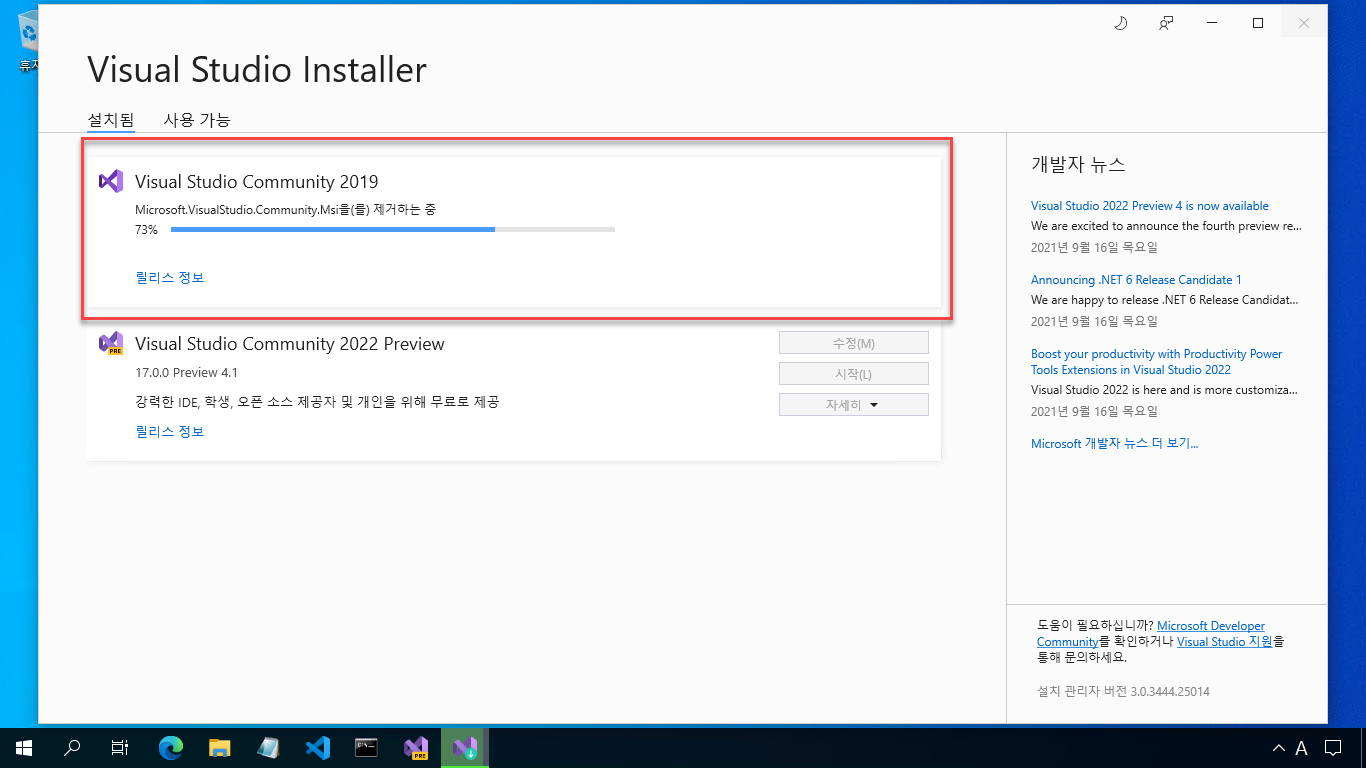Open 릴리스 정보 link under Community 2019

[x=170, y=278]
